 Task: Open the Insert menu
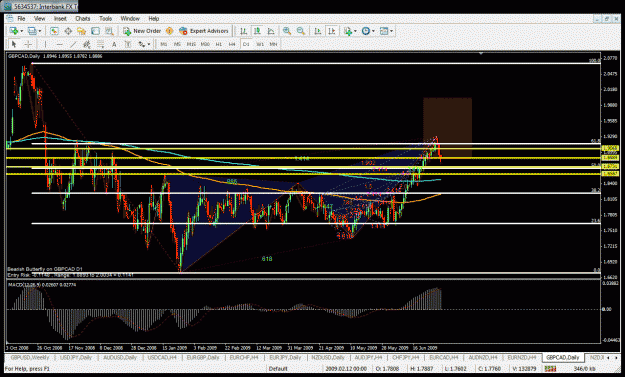[x=60, y=19]
